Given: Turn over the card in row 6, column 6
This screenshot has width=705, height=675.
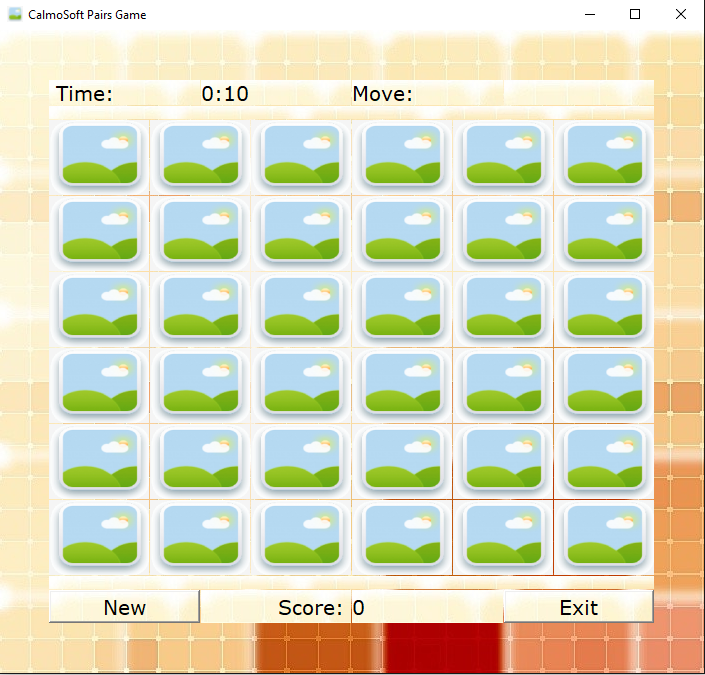Looking at the screenshot, I should [603, 536].
